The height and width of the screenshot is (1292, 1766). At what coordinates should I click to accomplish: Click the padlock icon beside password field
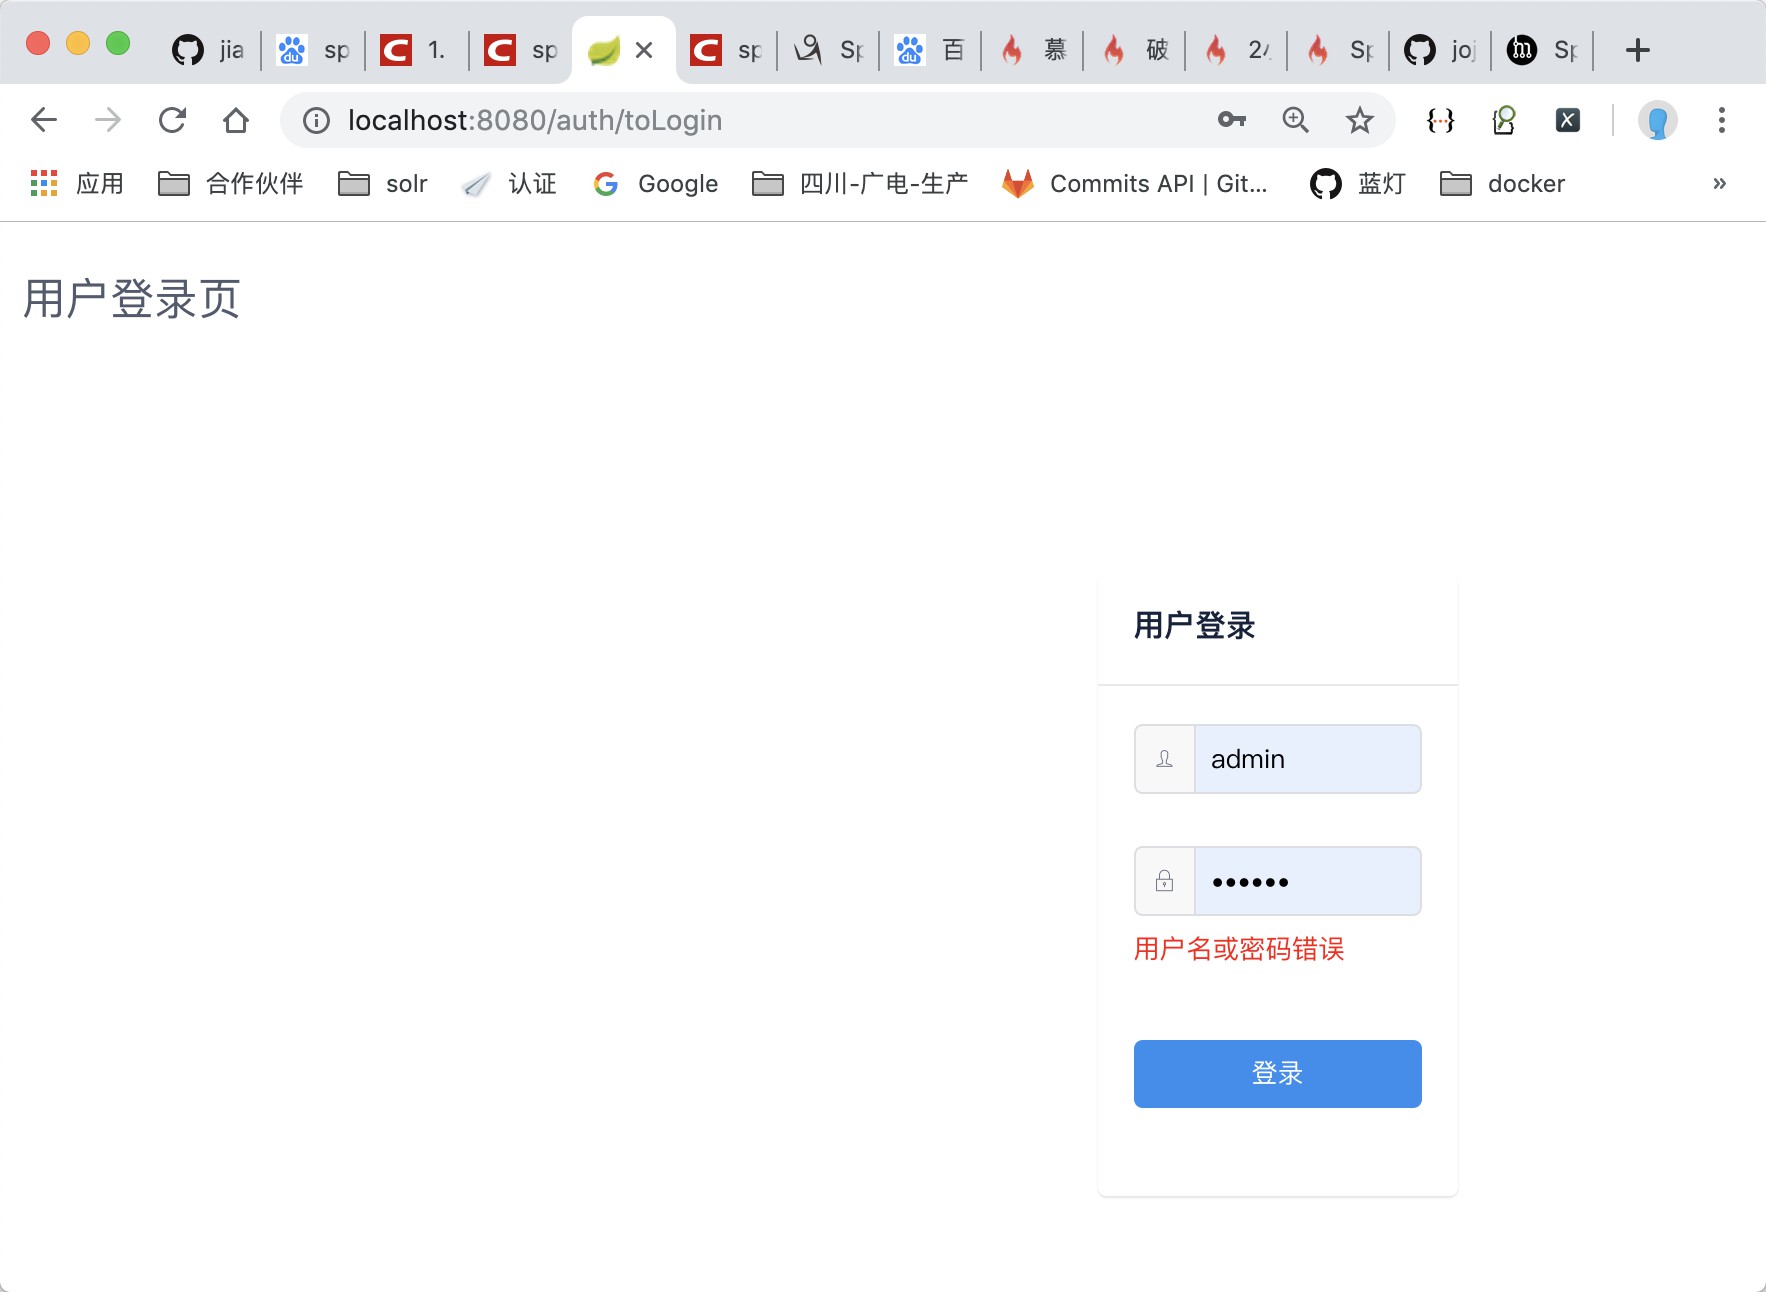(1163, 880)
